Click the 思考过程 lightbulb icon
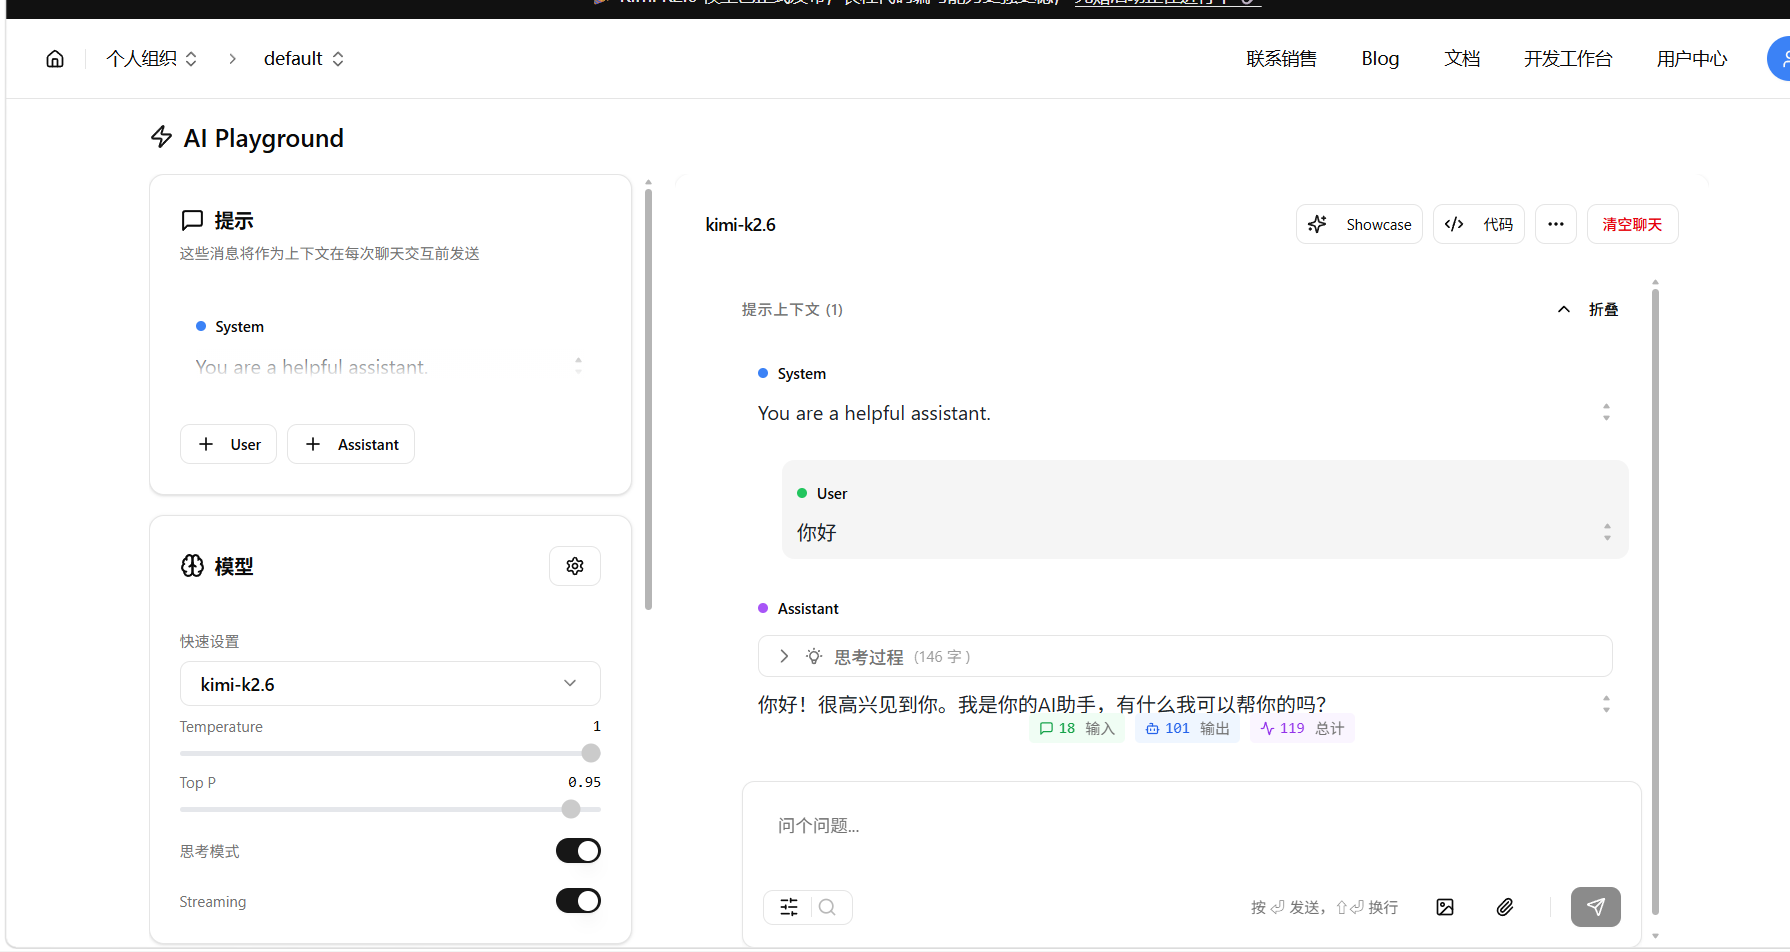 tap(814, 656)
